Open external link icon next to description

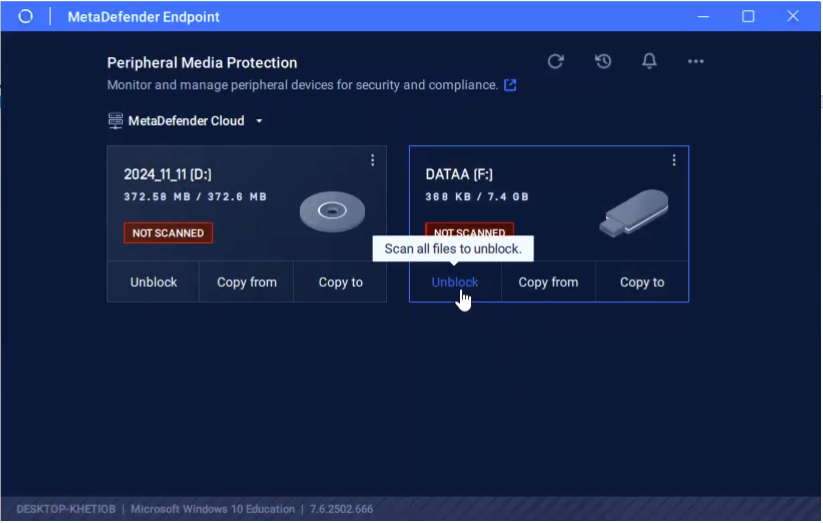[510, 85]
